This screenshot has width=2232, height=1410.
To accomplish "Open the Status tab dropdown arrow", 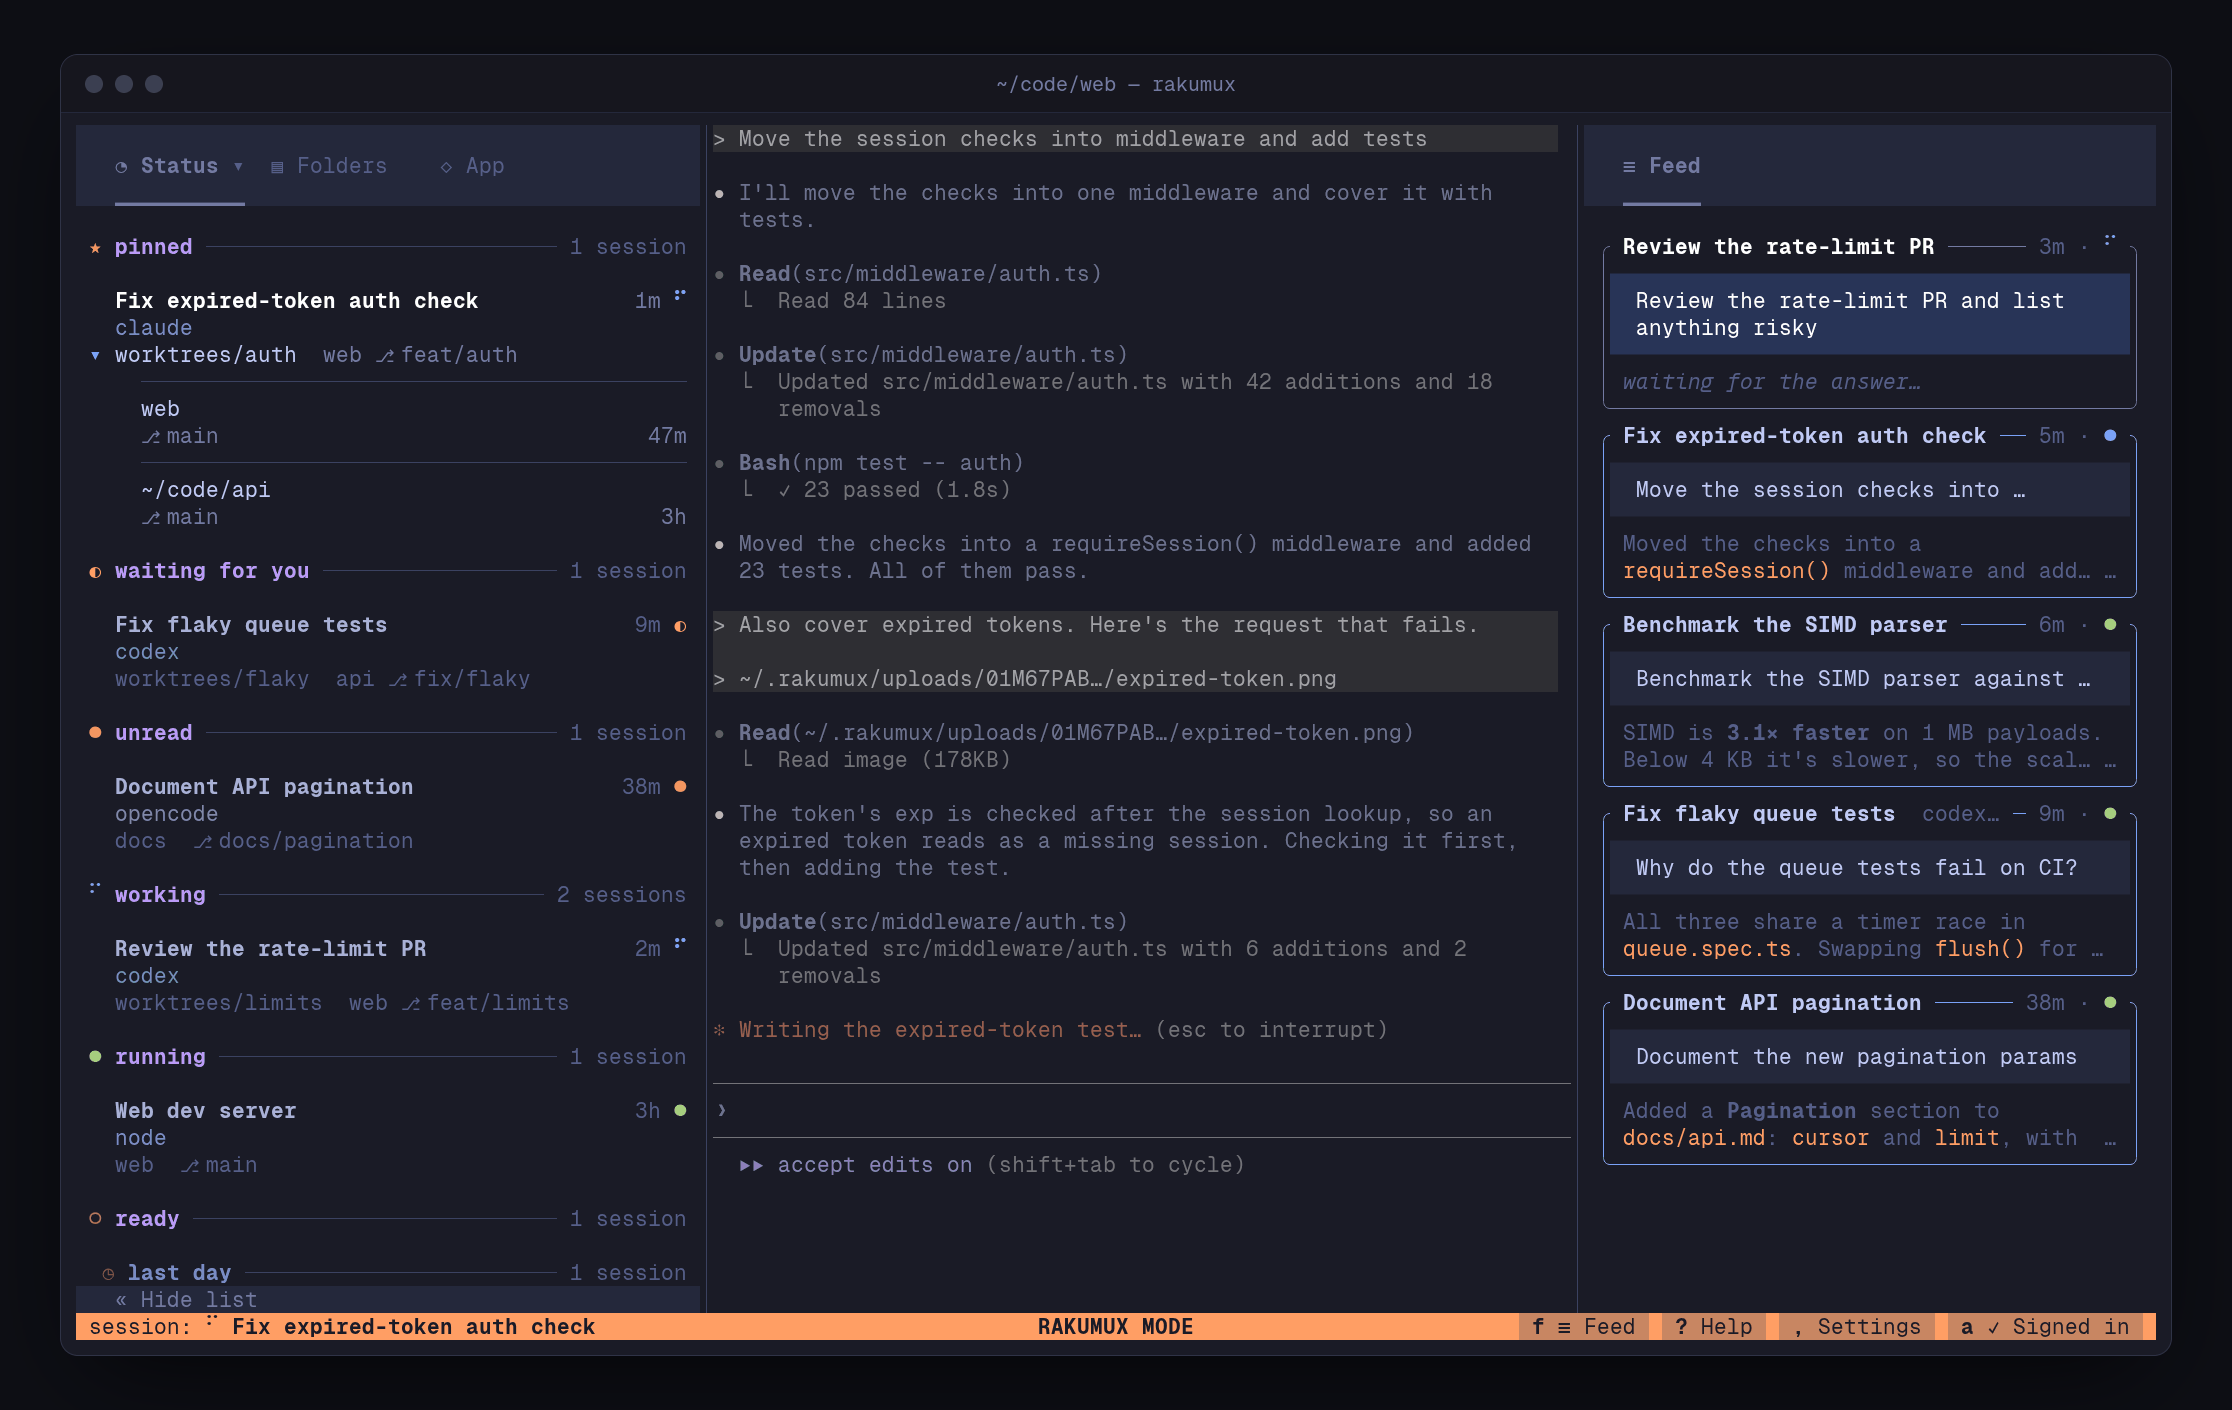I will coord(238,167).
